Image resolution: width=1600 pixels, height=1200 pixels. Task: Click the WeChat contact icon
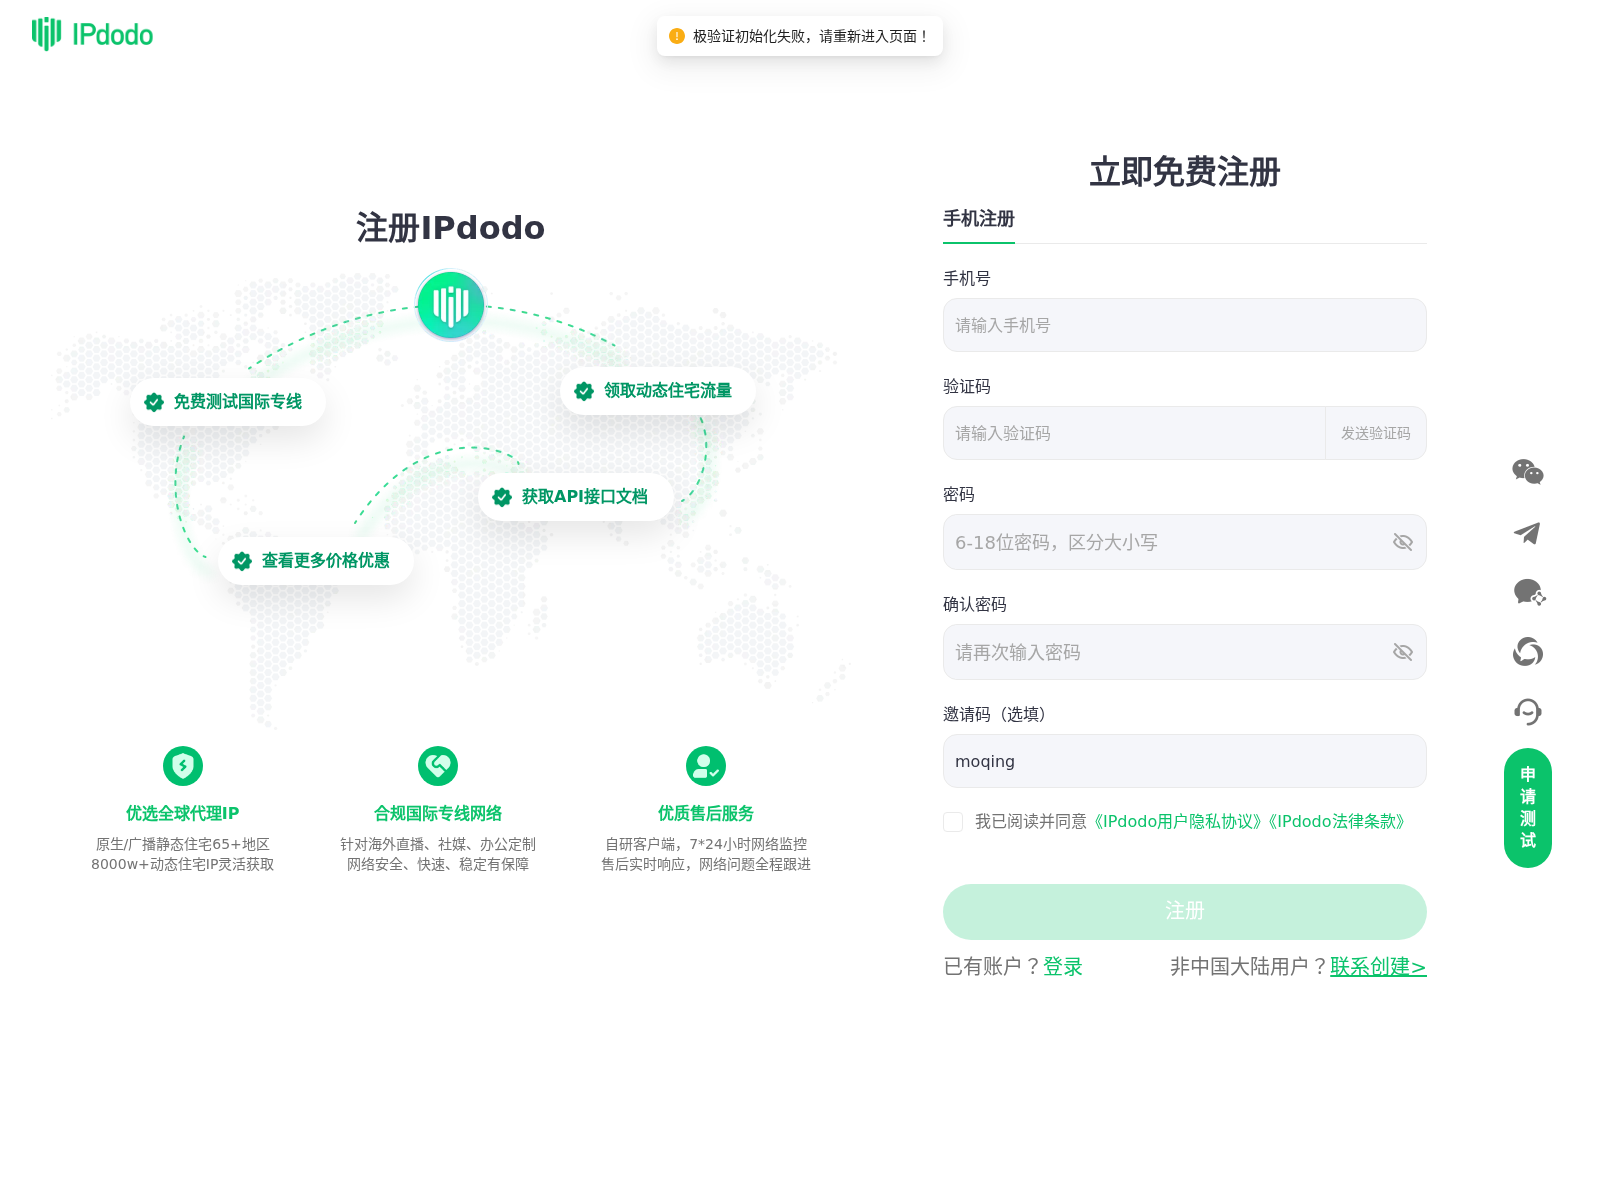pos(1528,473)
